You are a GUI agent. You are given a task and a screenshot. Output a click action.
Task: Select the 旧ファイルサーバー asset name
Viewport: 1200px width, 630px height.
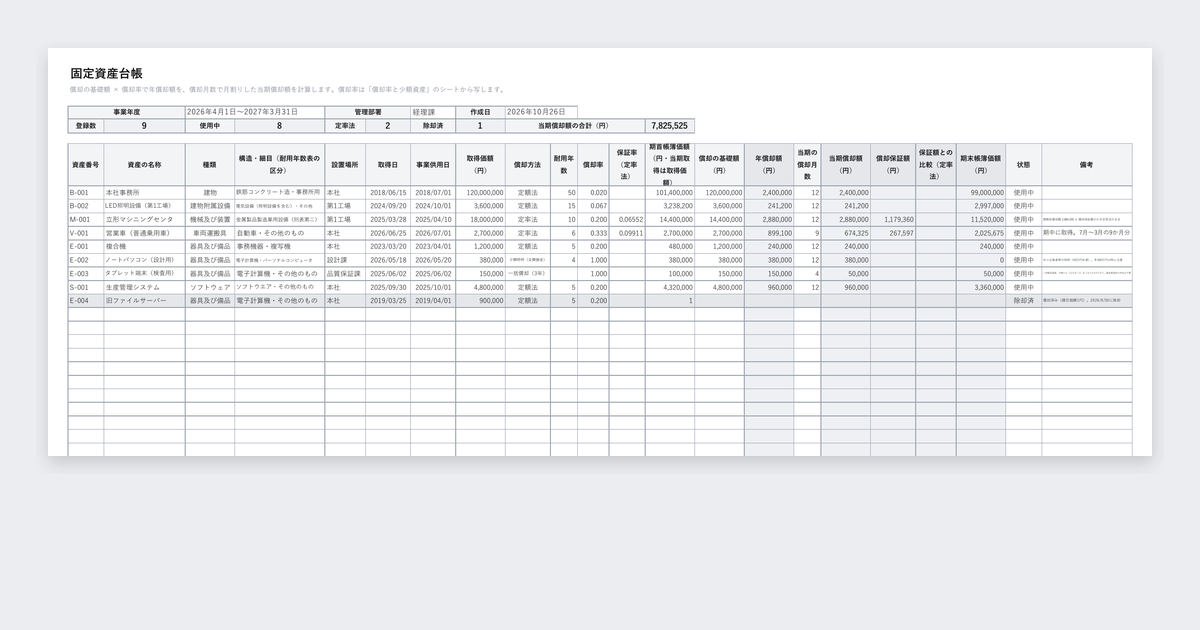coord(145,300)
